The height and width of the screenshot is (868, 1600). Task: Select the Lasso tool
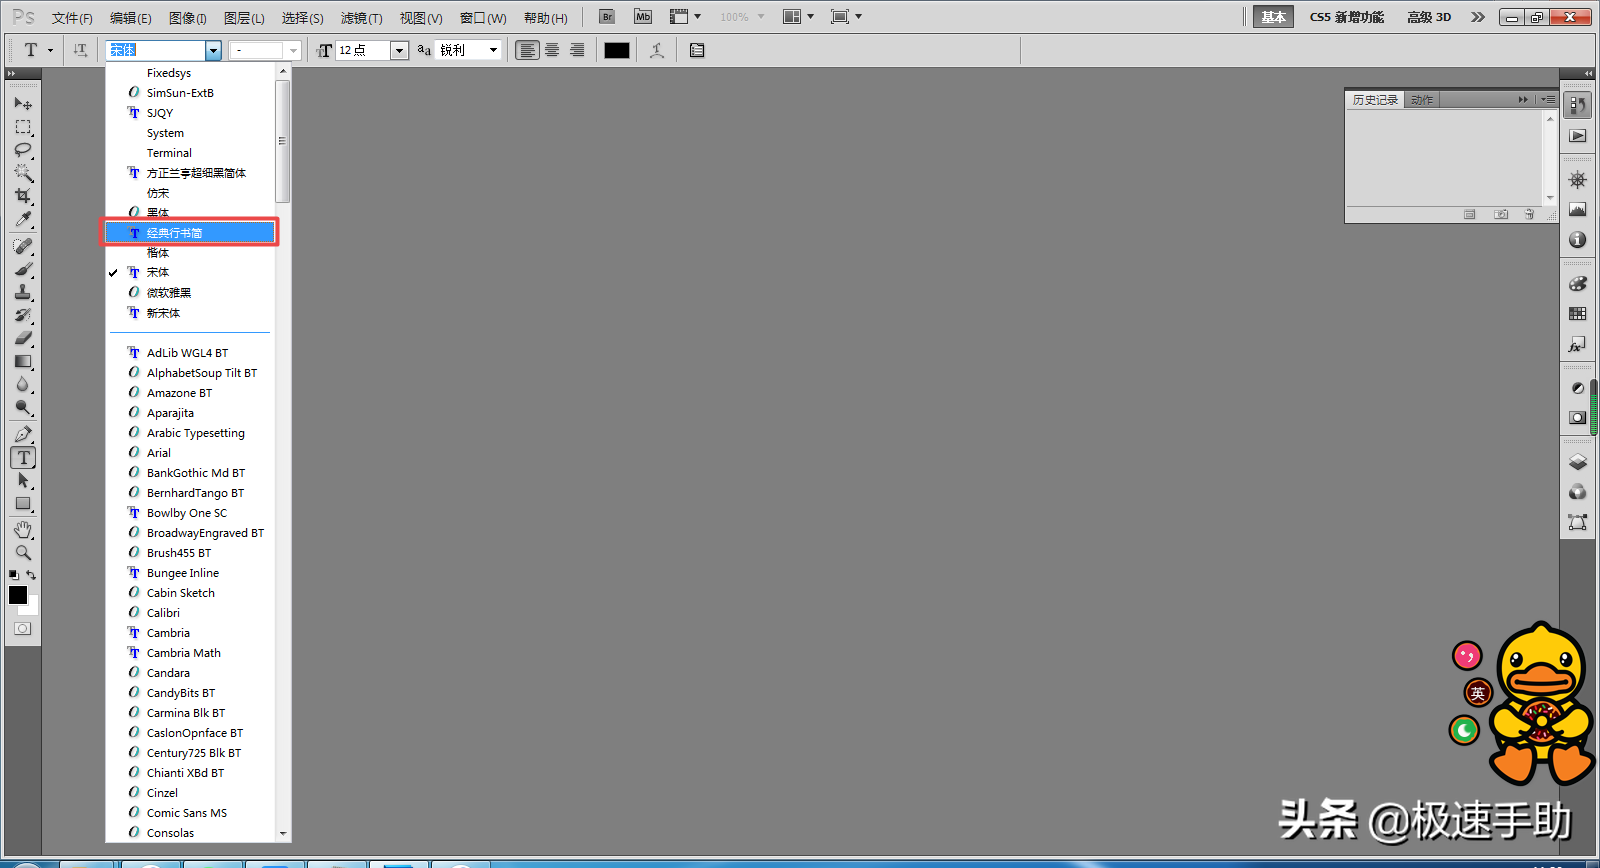click(x=23, y=150)
